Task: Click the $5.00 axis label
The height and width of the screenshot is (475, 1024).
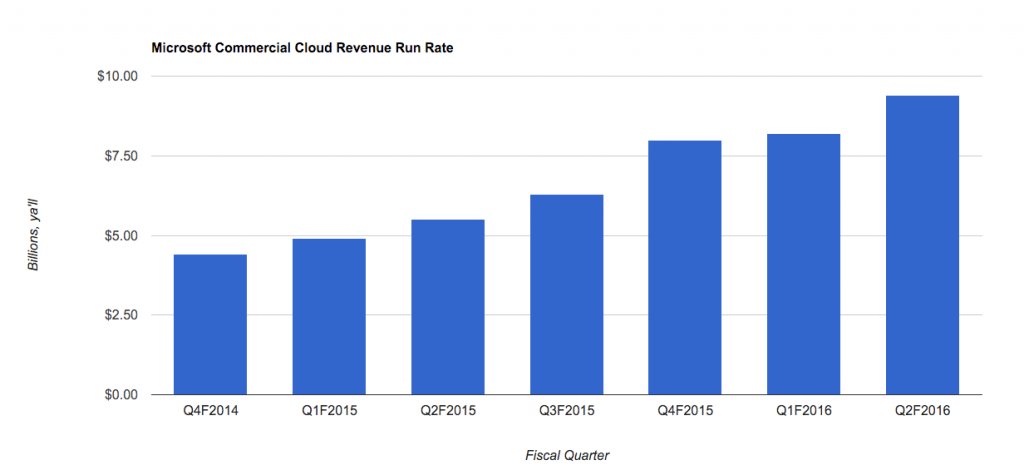Action: [120, 235]
